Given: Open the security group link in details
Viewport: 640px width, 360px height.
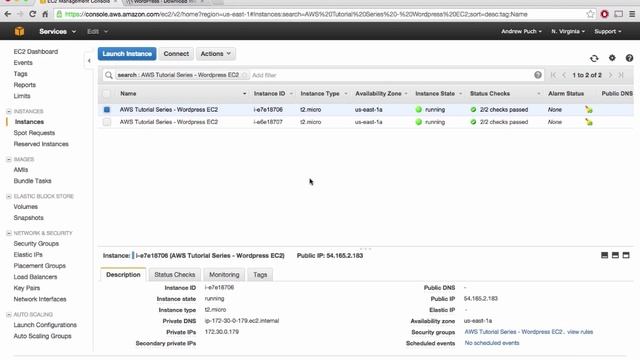Looking at the screenshot, I should [513, 332].
